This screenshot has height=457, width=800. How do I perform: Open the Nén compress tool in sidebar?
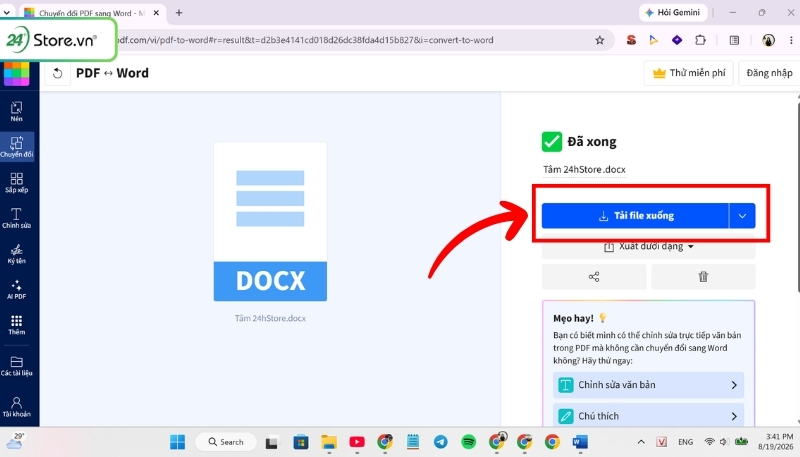click(x=16, y=111)
